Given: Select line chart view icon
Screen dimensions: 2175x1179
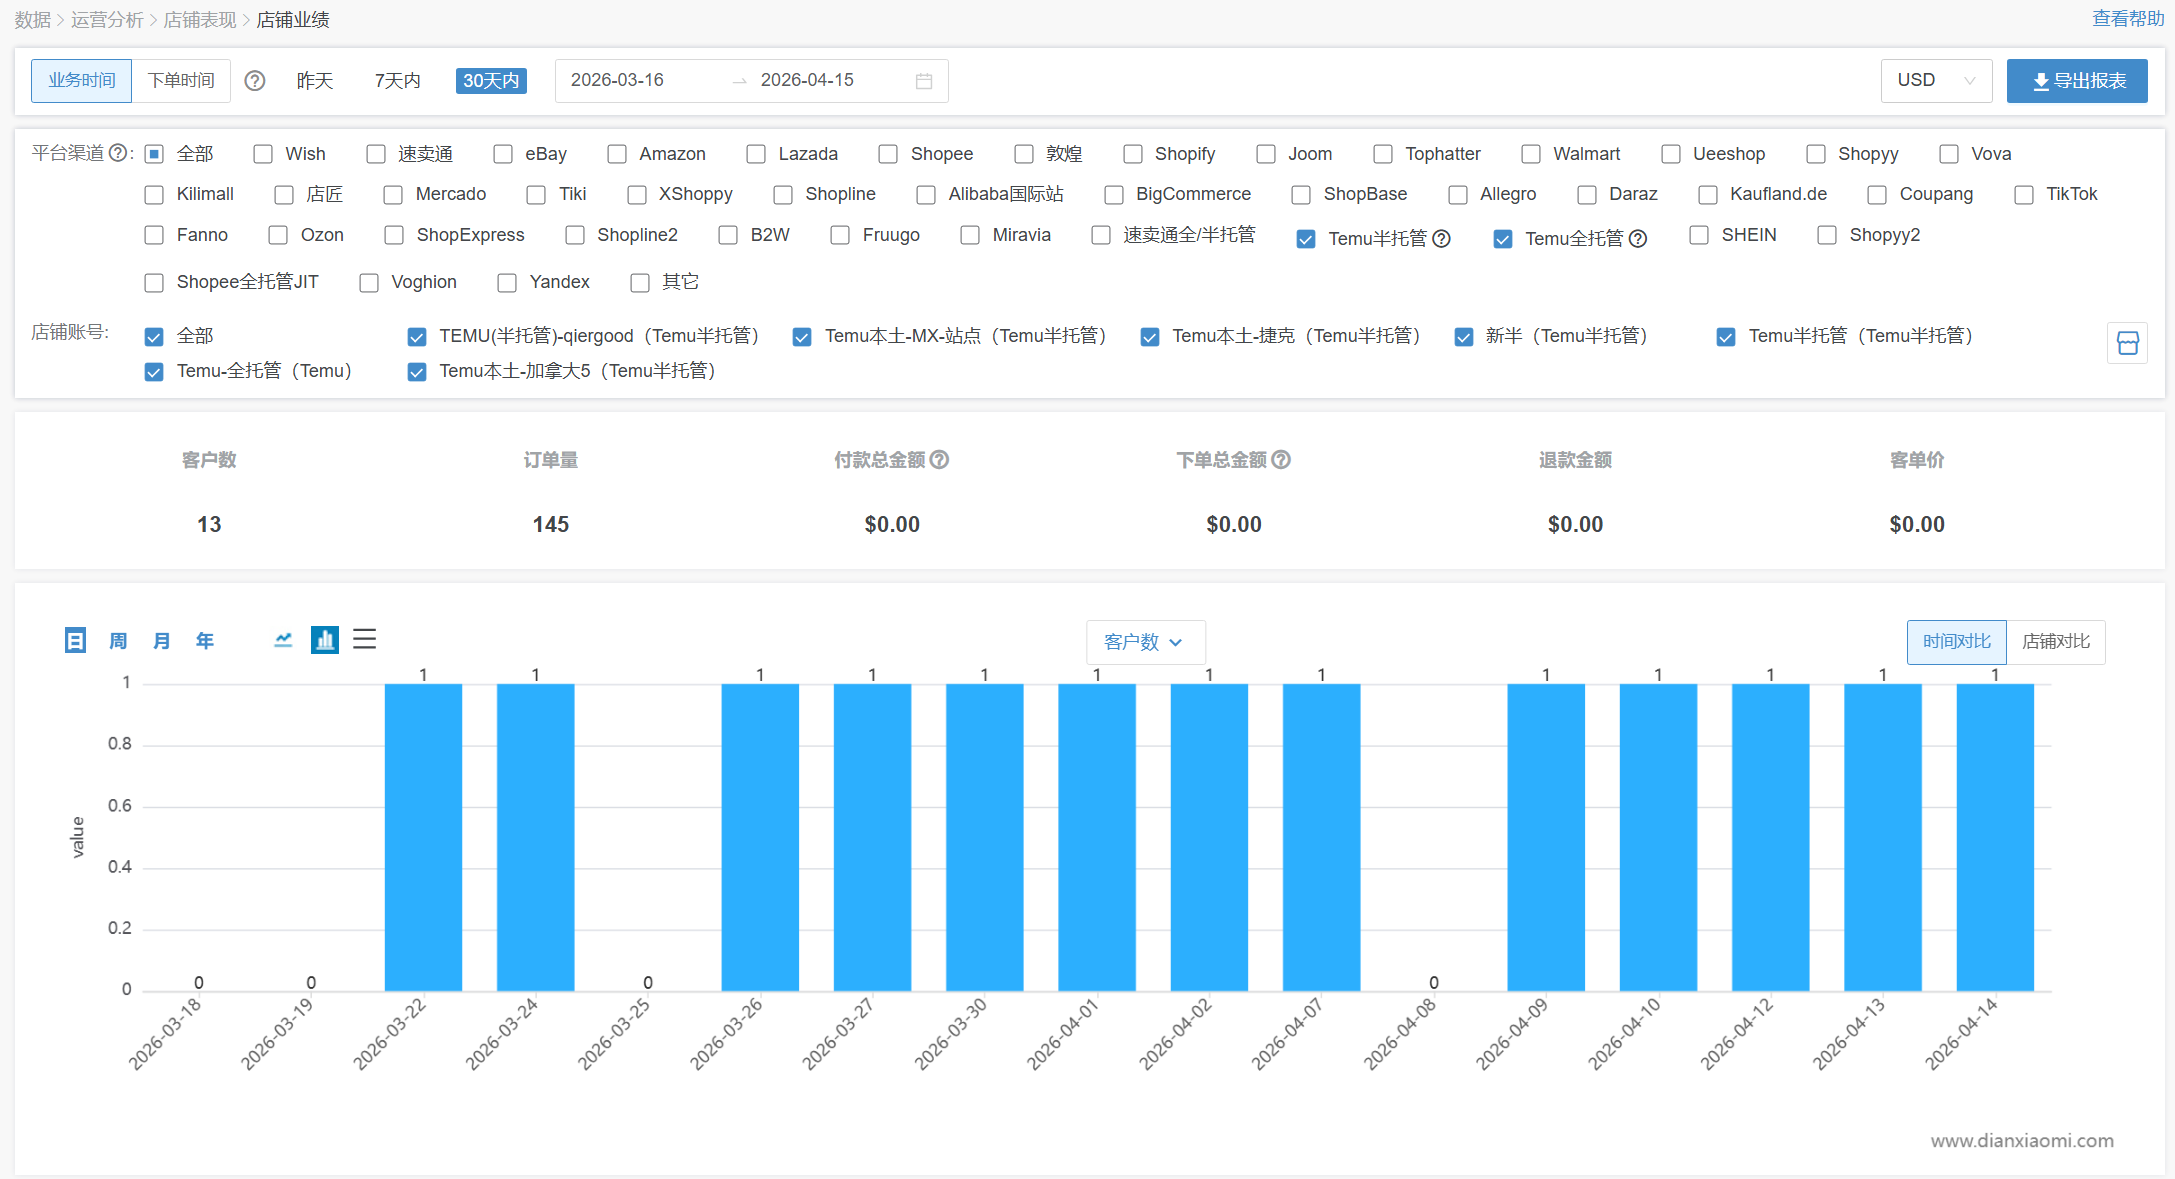Looking at the screenshot, I should coord(283,640).
